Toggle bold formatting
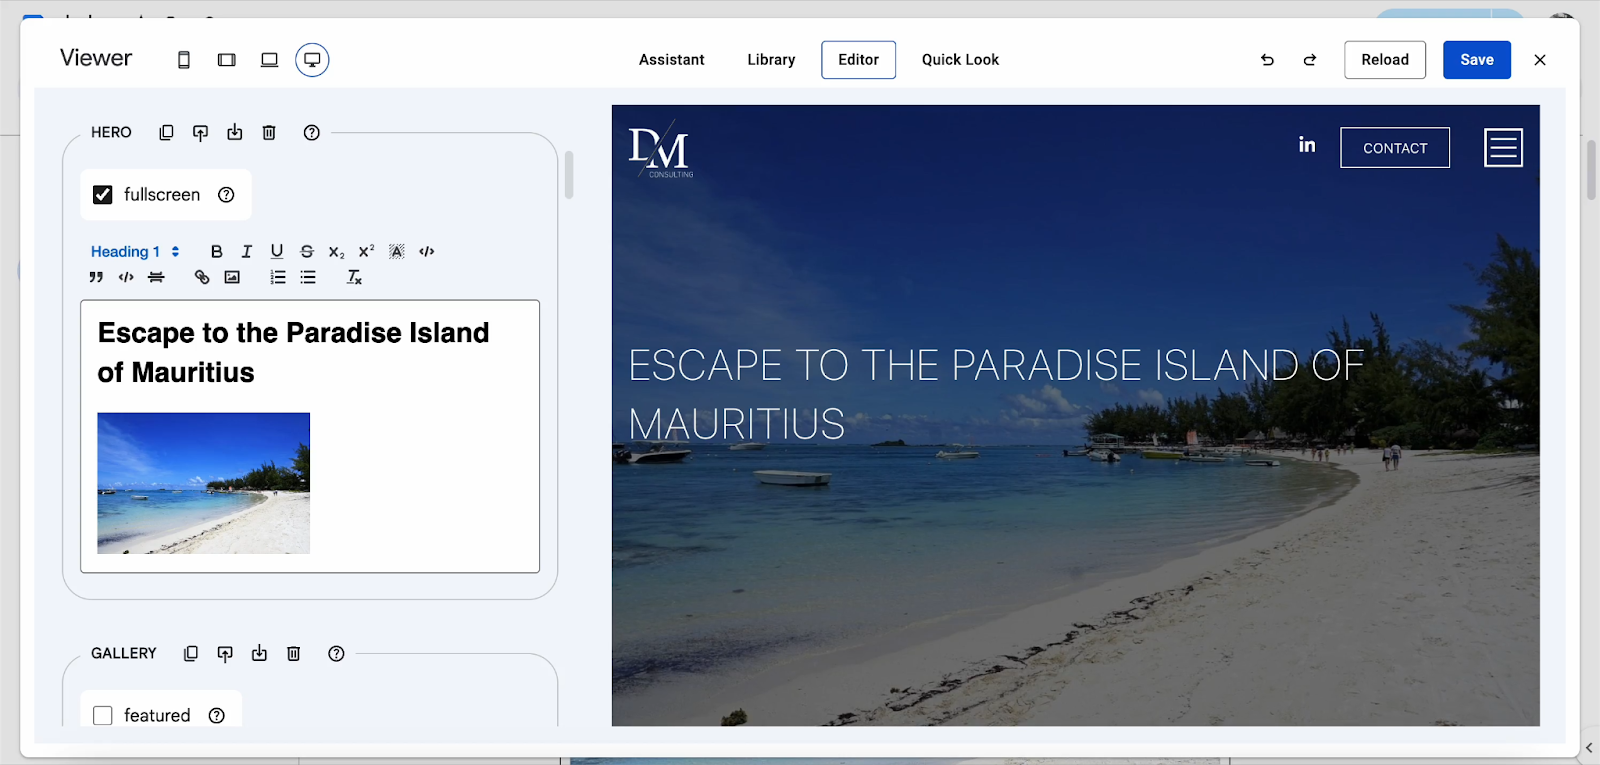1600x765 pixels. pyautogui.click(x=216, y=252)
